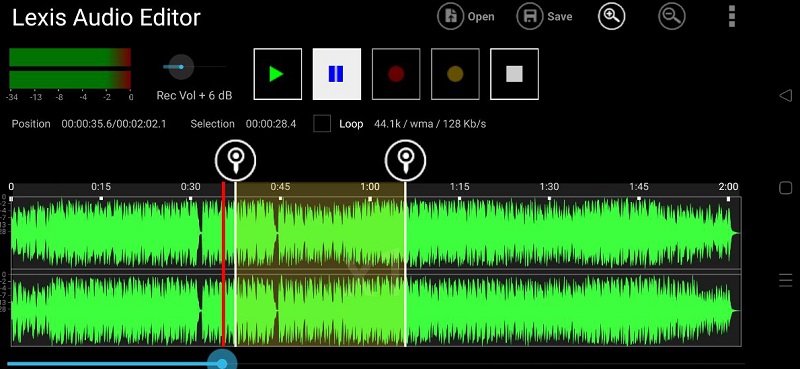Click the Lexis Audio Editor title

point(106,18)
